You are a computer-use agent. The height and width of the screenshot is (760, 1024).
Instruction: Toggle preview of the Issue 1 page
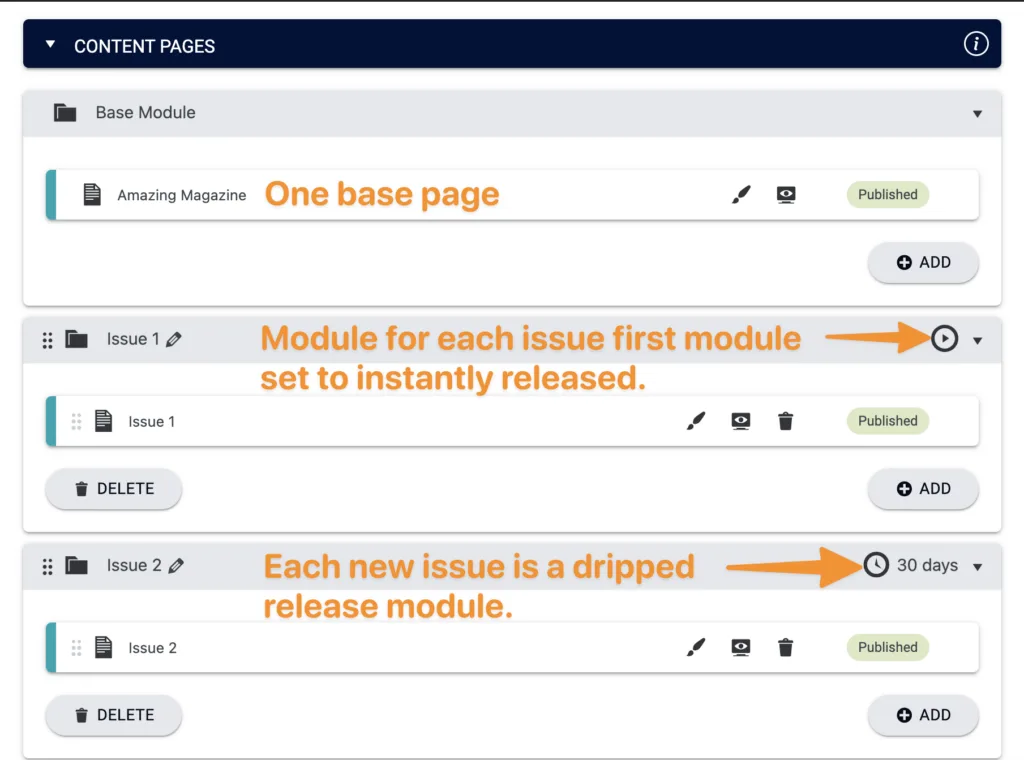pyautogui.click(x=741, y=421)
